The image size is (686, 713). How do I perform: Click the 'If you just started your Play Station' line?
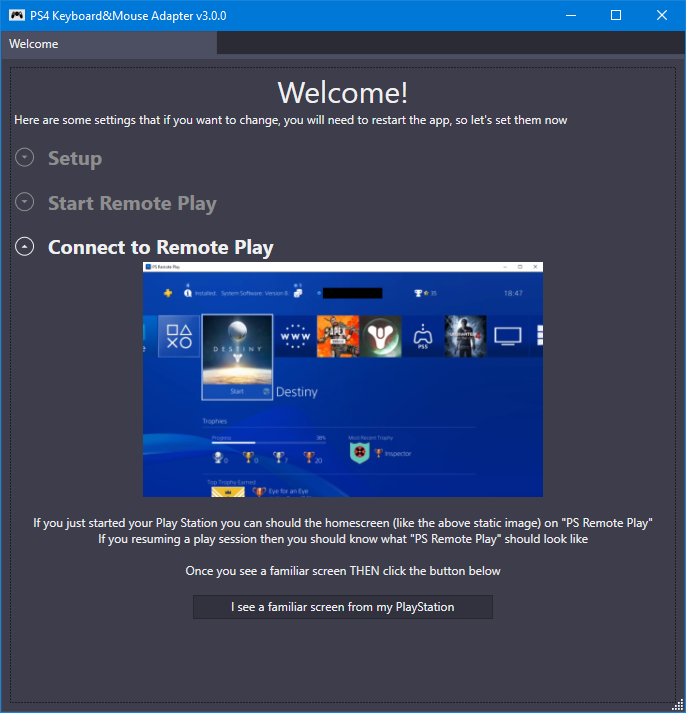343,523
